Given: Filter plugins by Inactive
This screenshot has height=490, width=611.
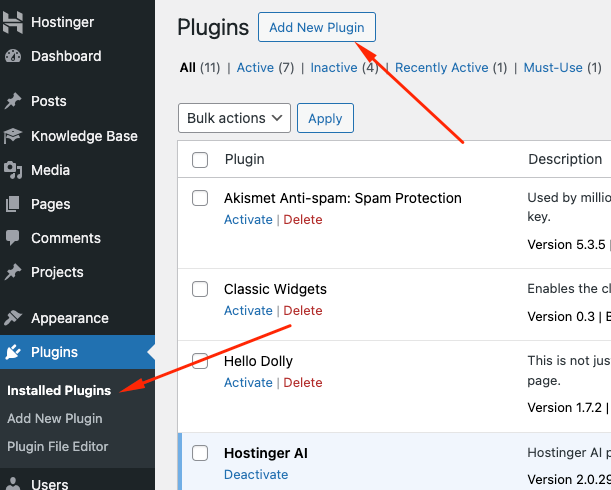Looking at the screenshot, I should 334,68.
